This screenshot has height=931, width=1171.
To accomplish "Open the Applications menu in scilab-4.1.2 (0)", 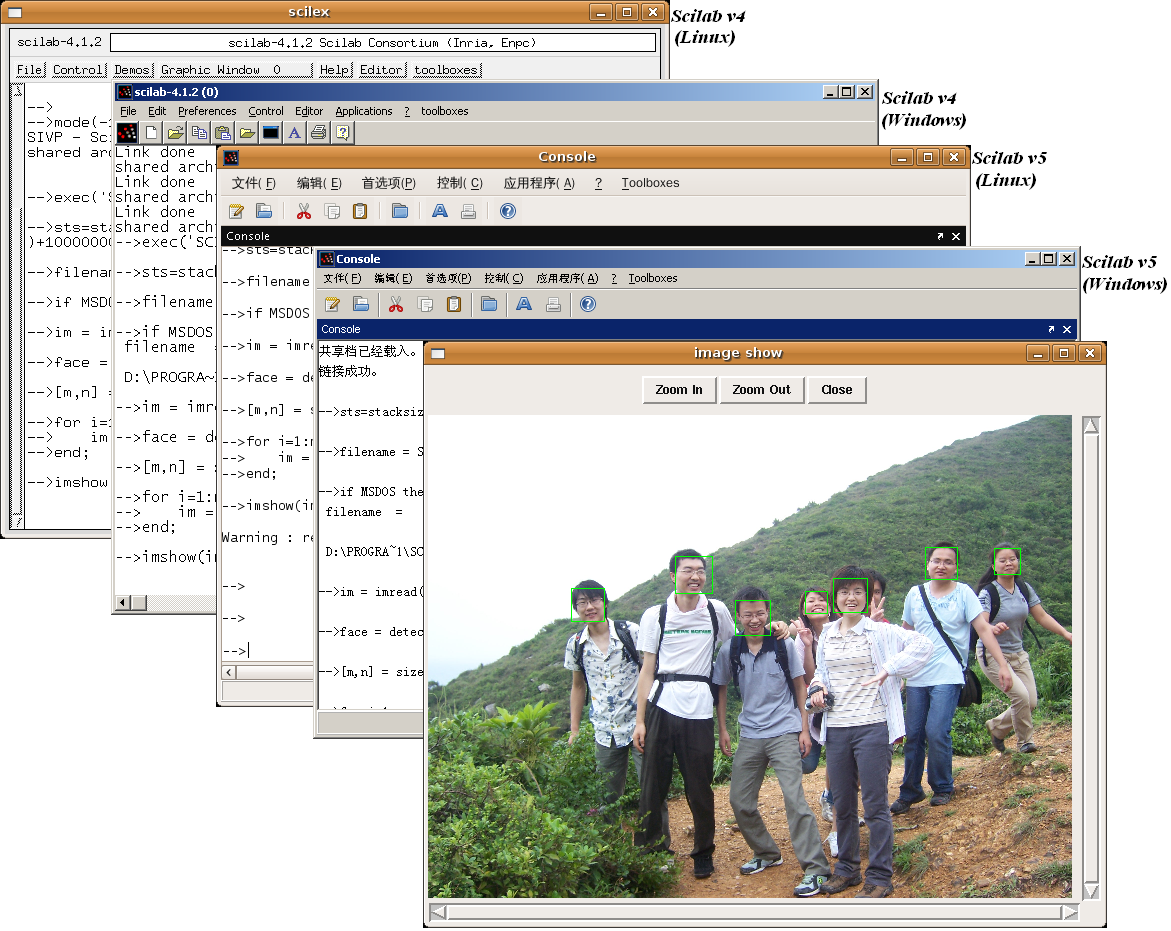I will pyautogui.click(x=364, y=111).
